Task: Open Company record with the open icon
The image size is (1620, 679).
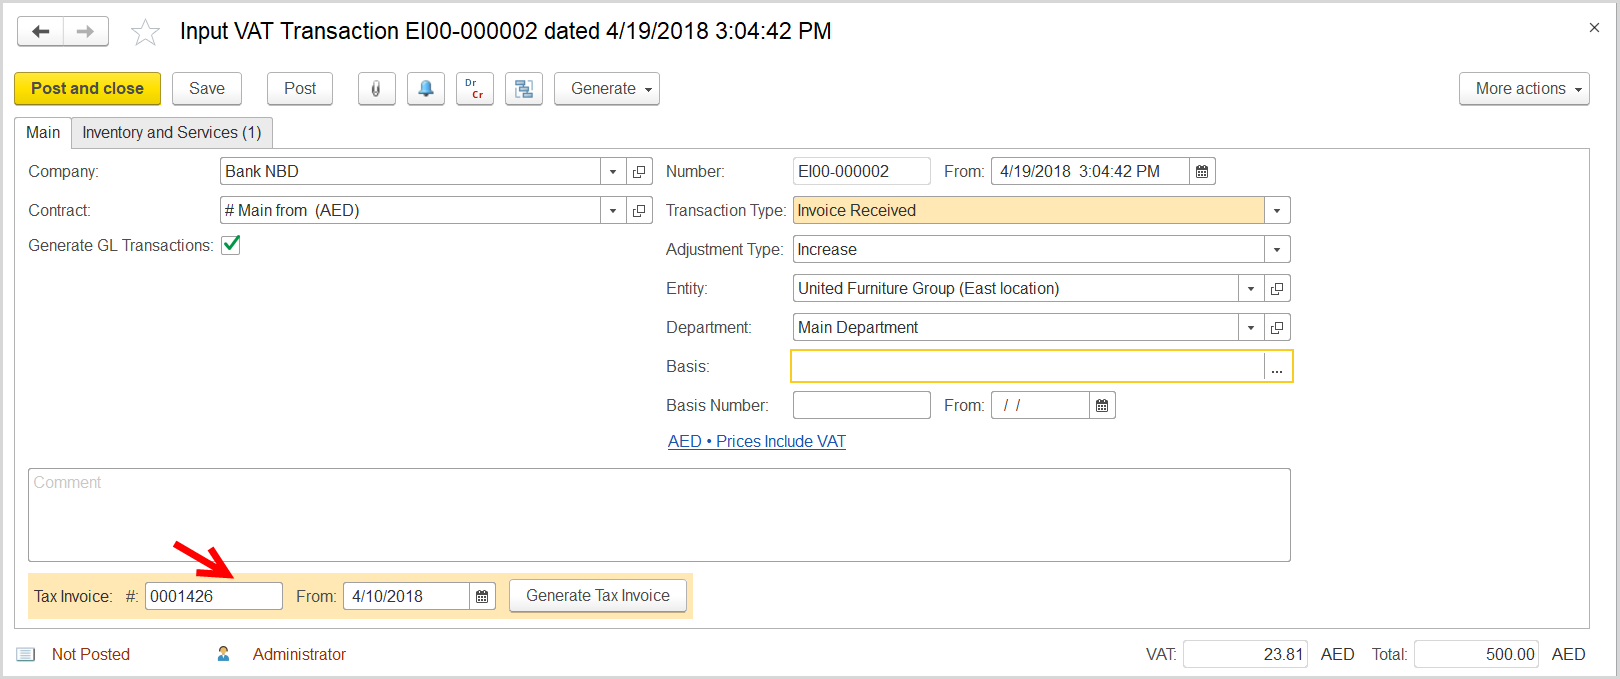Action: [x=640, y=171]
